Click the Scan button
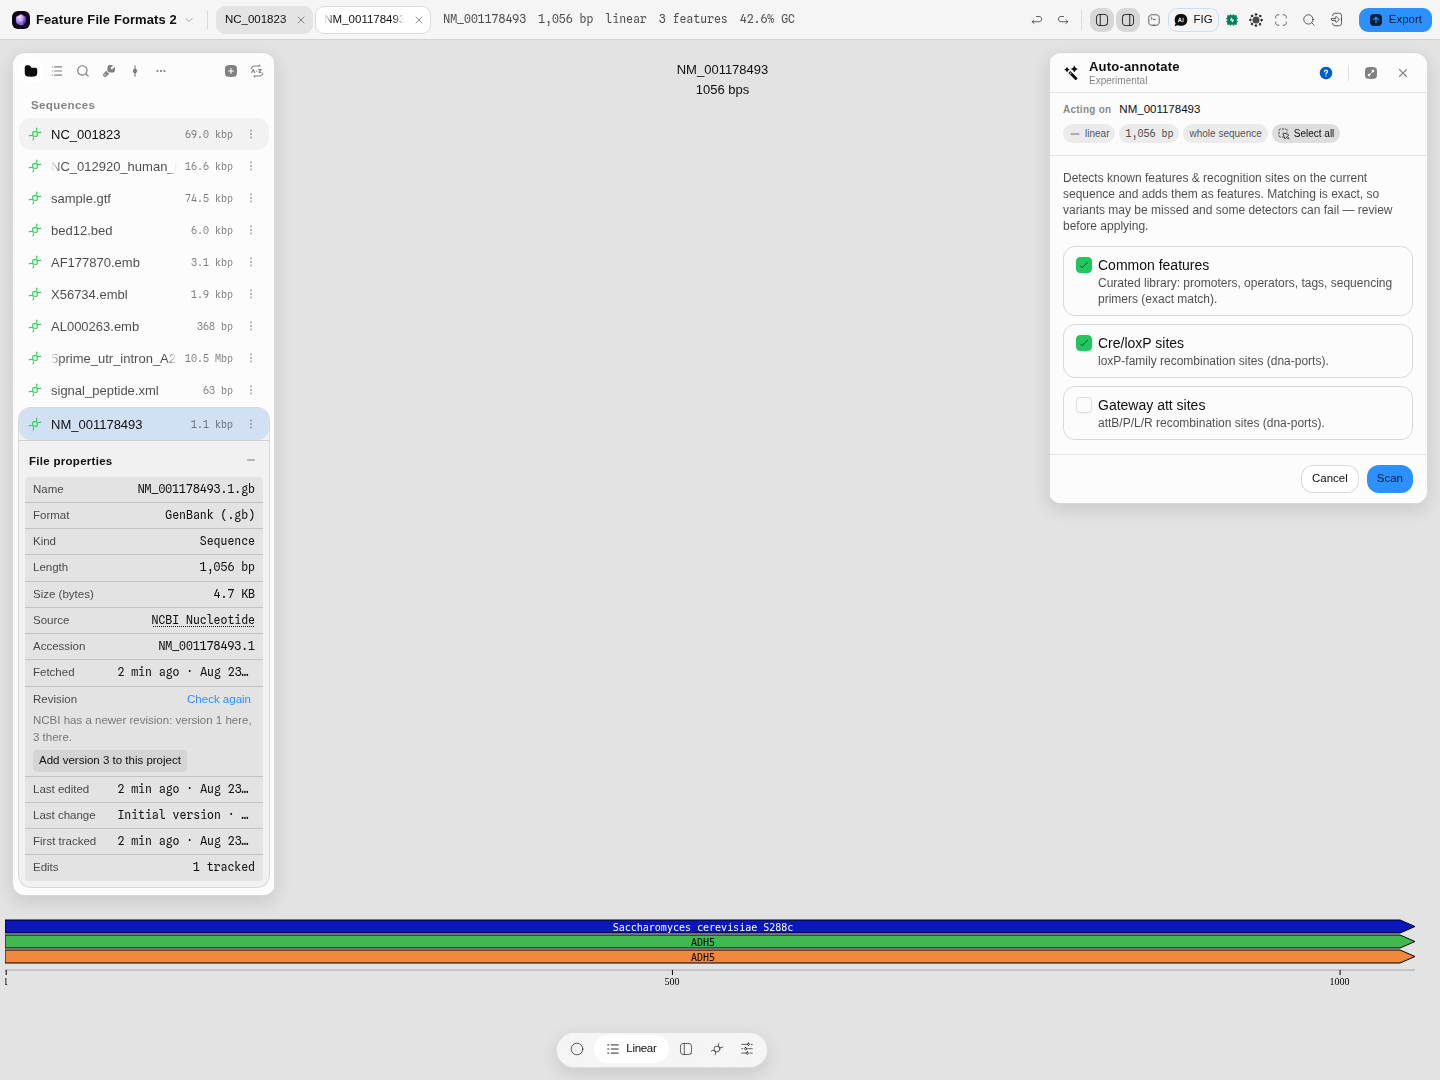The image size is (1440, 1080). pos(1390,479)
